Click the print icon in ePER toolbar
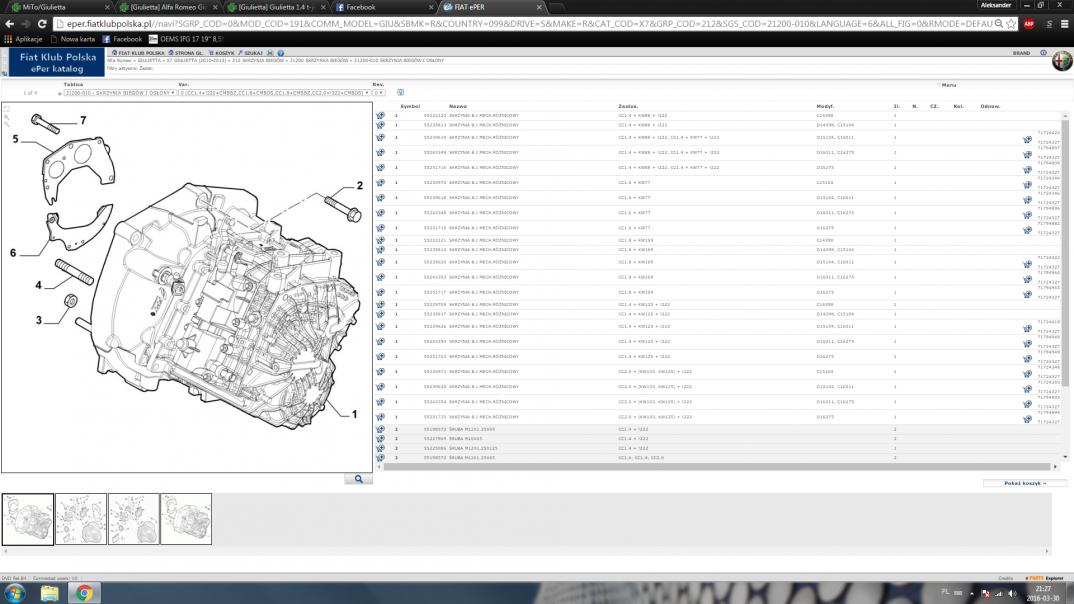This screenshot has height=604, width=1074. 271,53
